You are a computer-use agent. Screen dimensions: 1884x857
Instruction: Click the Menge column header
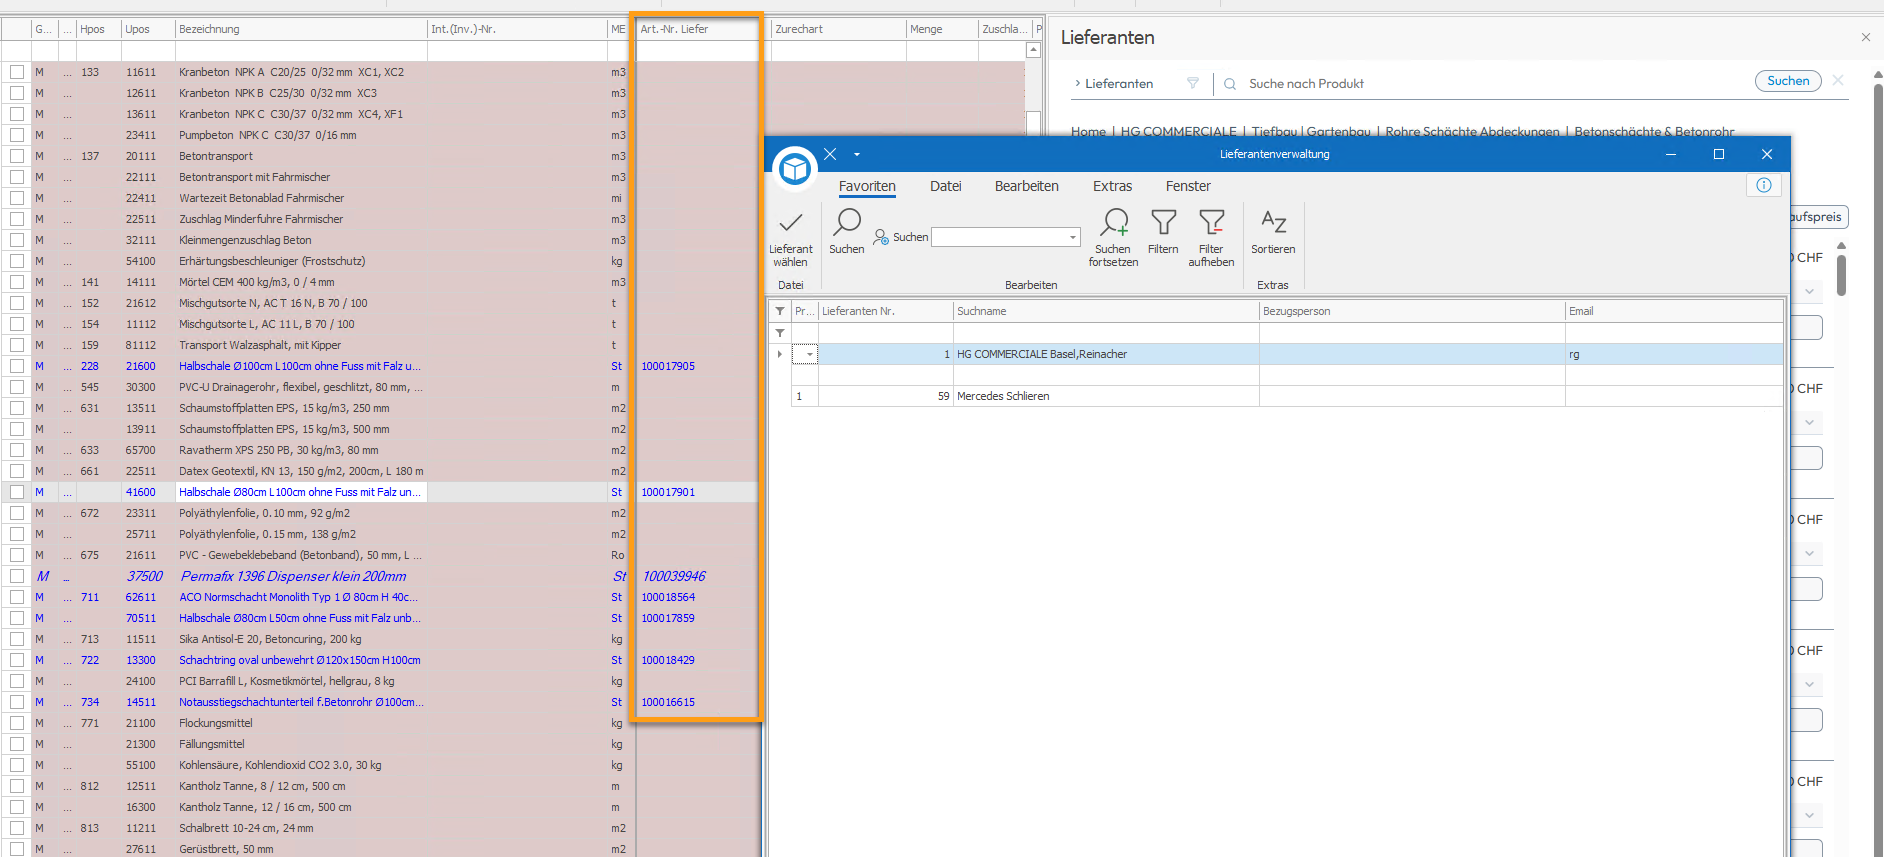coord(942,29)
